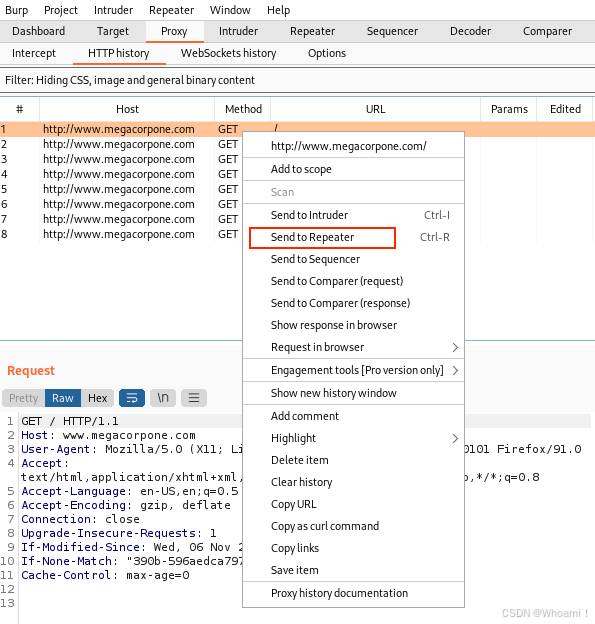The width and height of the screenshot is (595, 624).
Task: Toggle word wrap icon in Request panel
Action: (x=132, y=398)
